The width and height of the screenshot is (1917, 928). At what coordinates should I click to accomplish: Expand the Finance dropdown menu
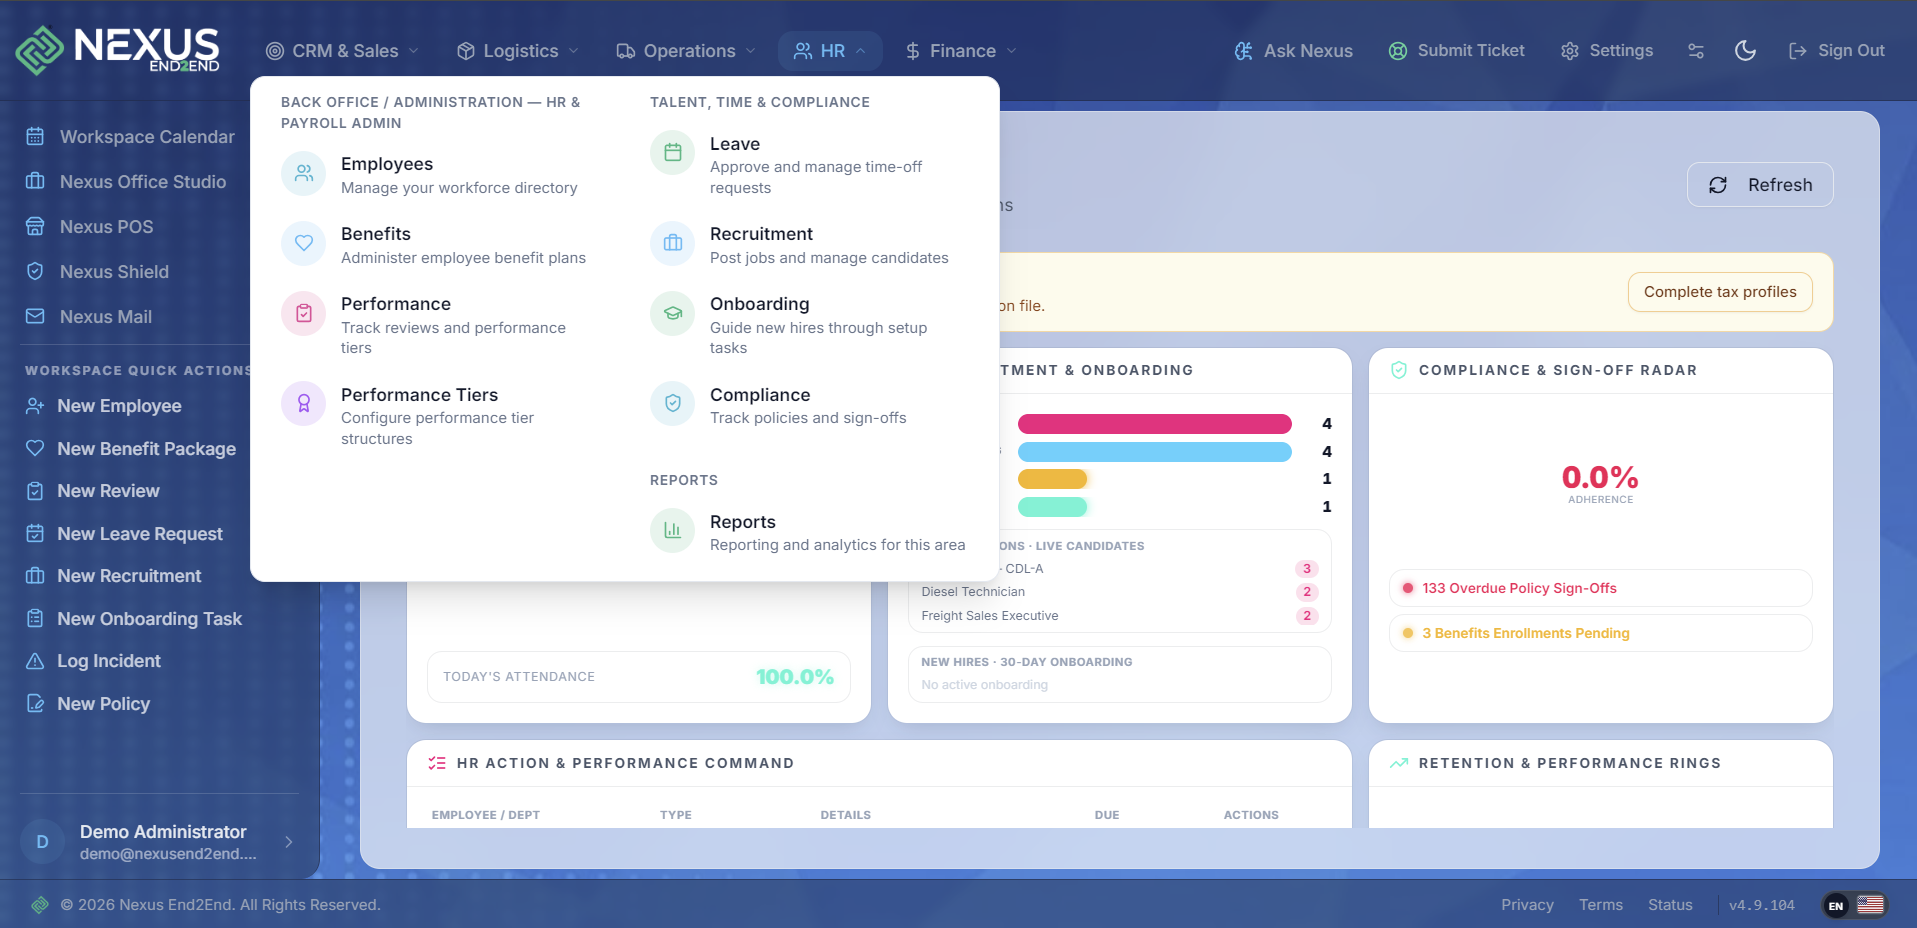(961, 51)
